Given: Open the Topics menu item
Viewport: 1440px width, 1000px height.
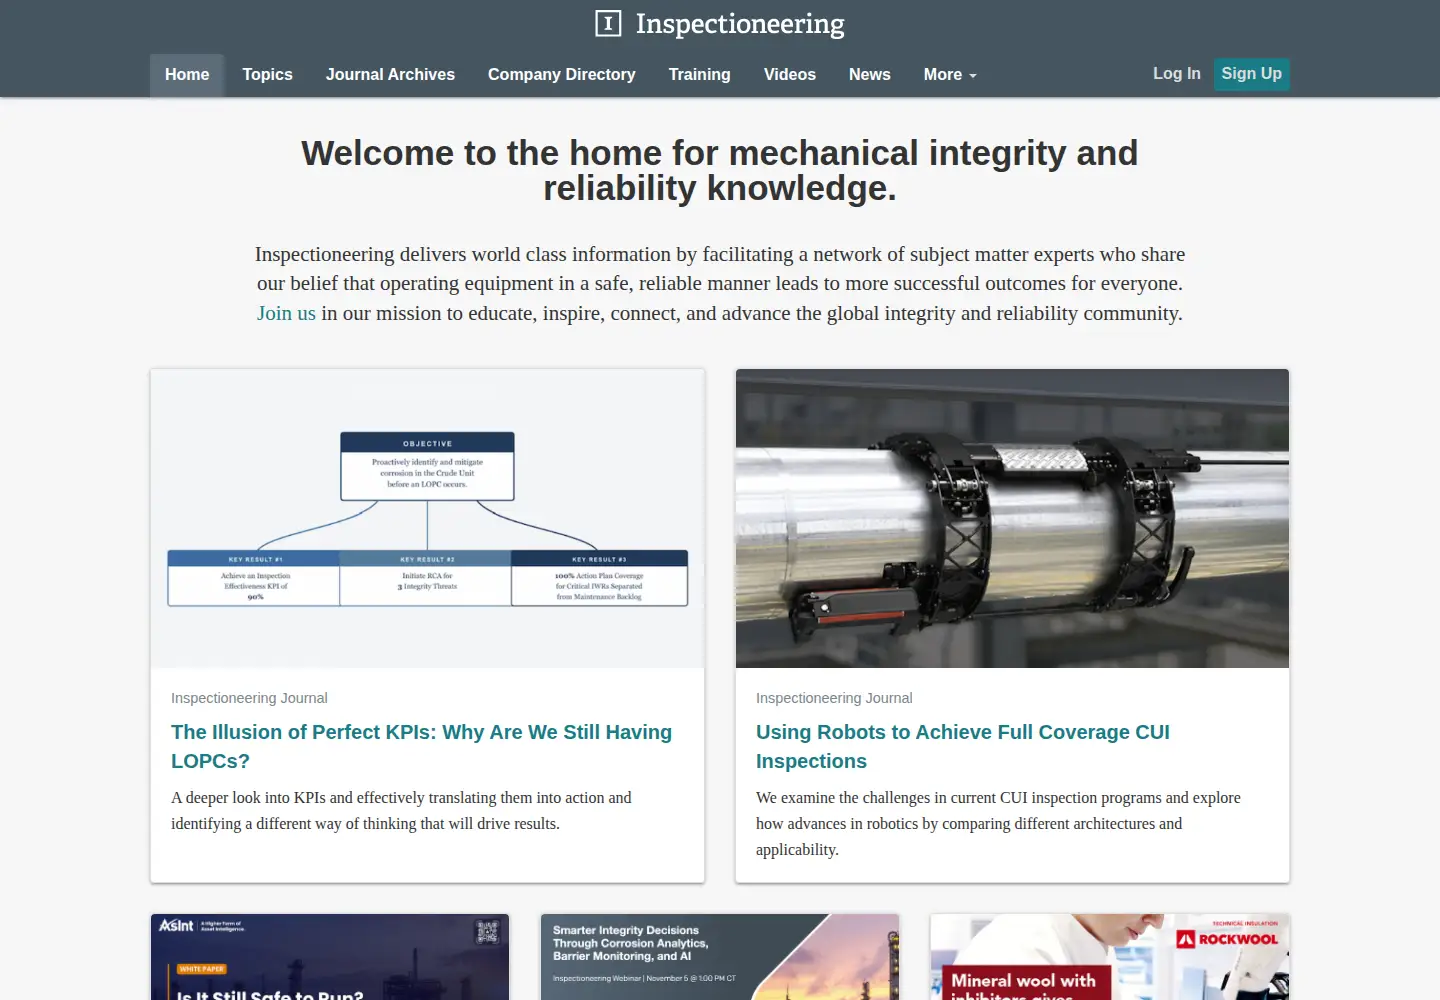Looking at the screenshot, I should [x=267, y=75].
